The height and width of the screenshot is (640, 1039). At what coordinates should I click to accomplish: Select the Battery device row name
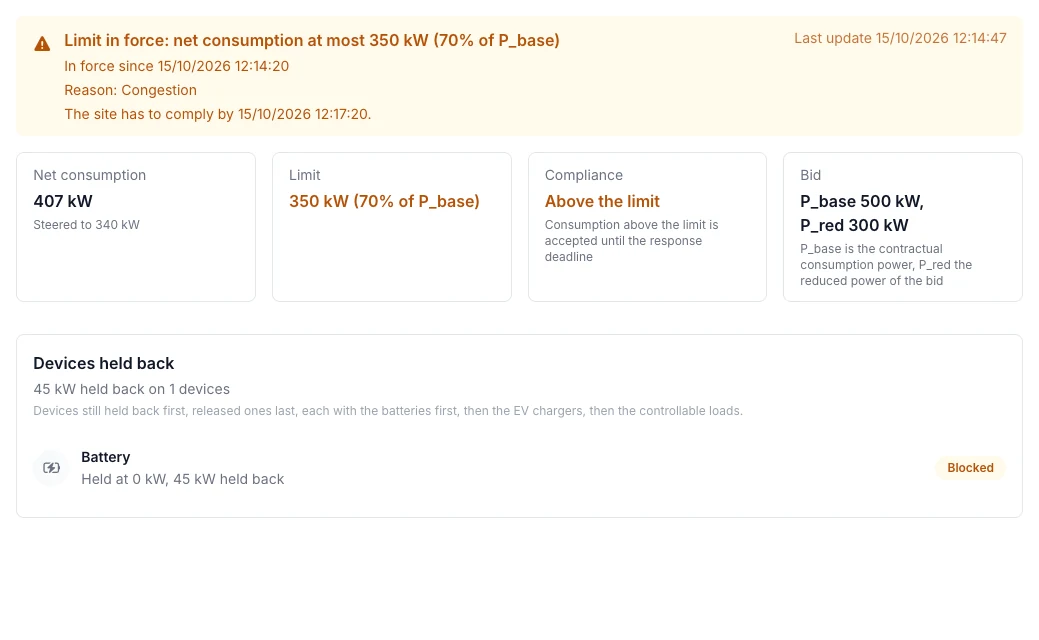105,457
